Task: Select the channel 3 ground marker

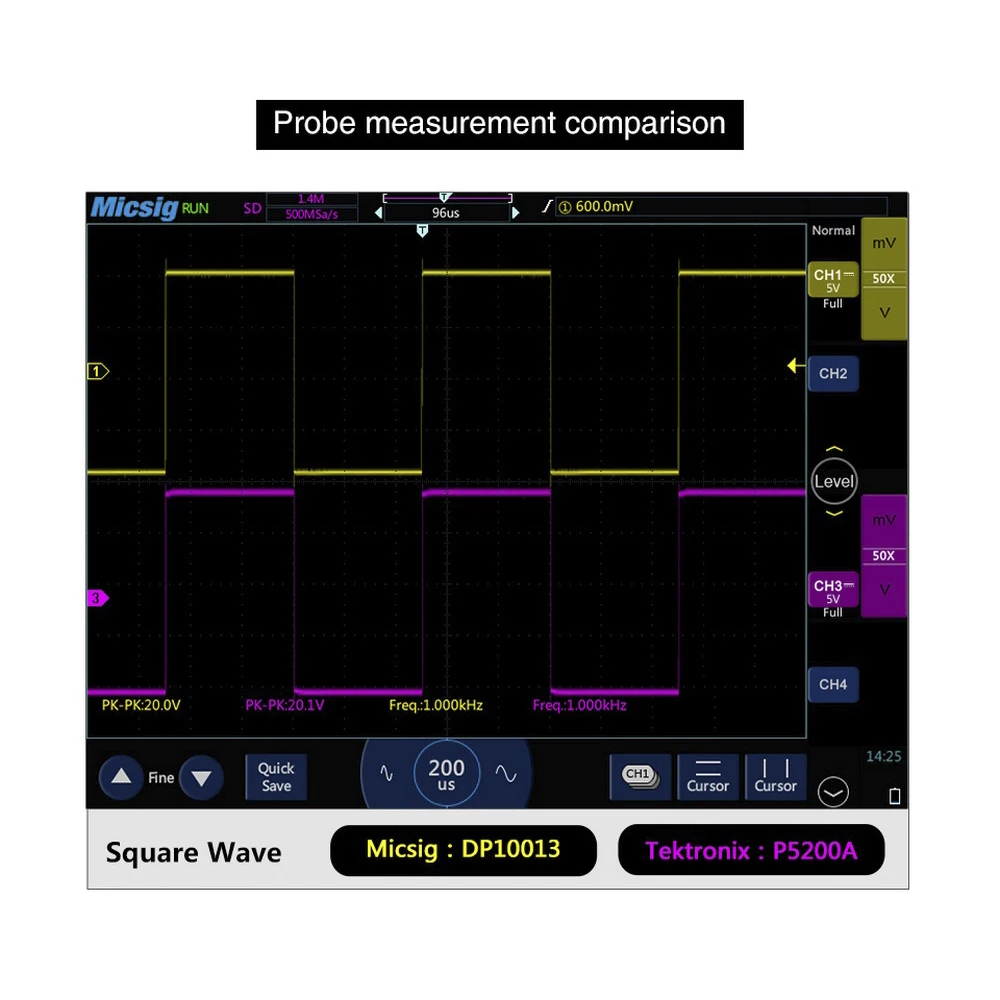Action: [98, 598]
